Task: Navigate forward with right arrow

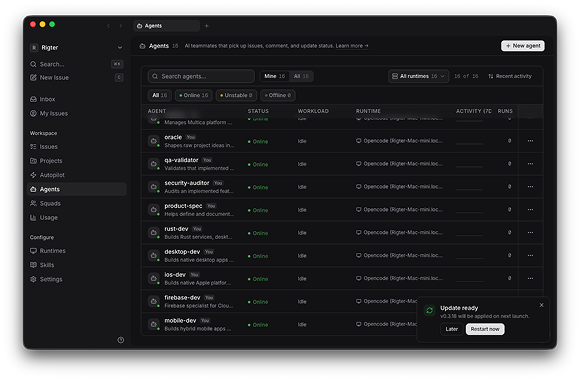Action: coord(121,26)
